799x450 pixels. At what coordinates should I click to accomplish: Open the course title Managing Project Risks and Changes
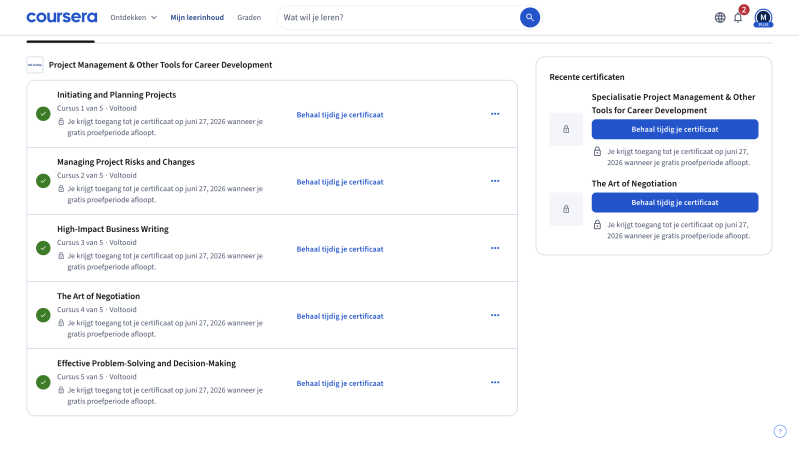pyautogui.click(x=126, y=162)
